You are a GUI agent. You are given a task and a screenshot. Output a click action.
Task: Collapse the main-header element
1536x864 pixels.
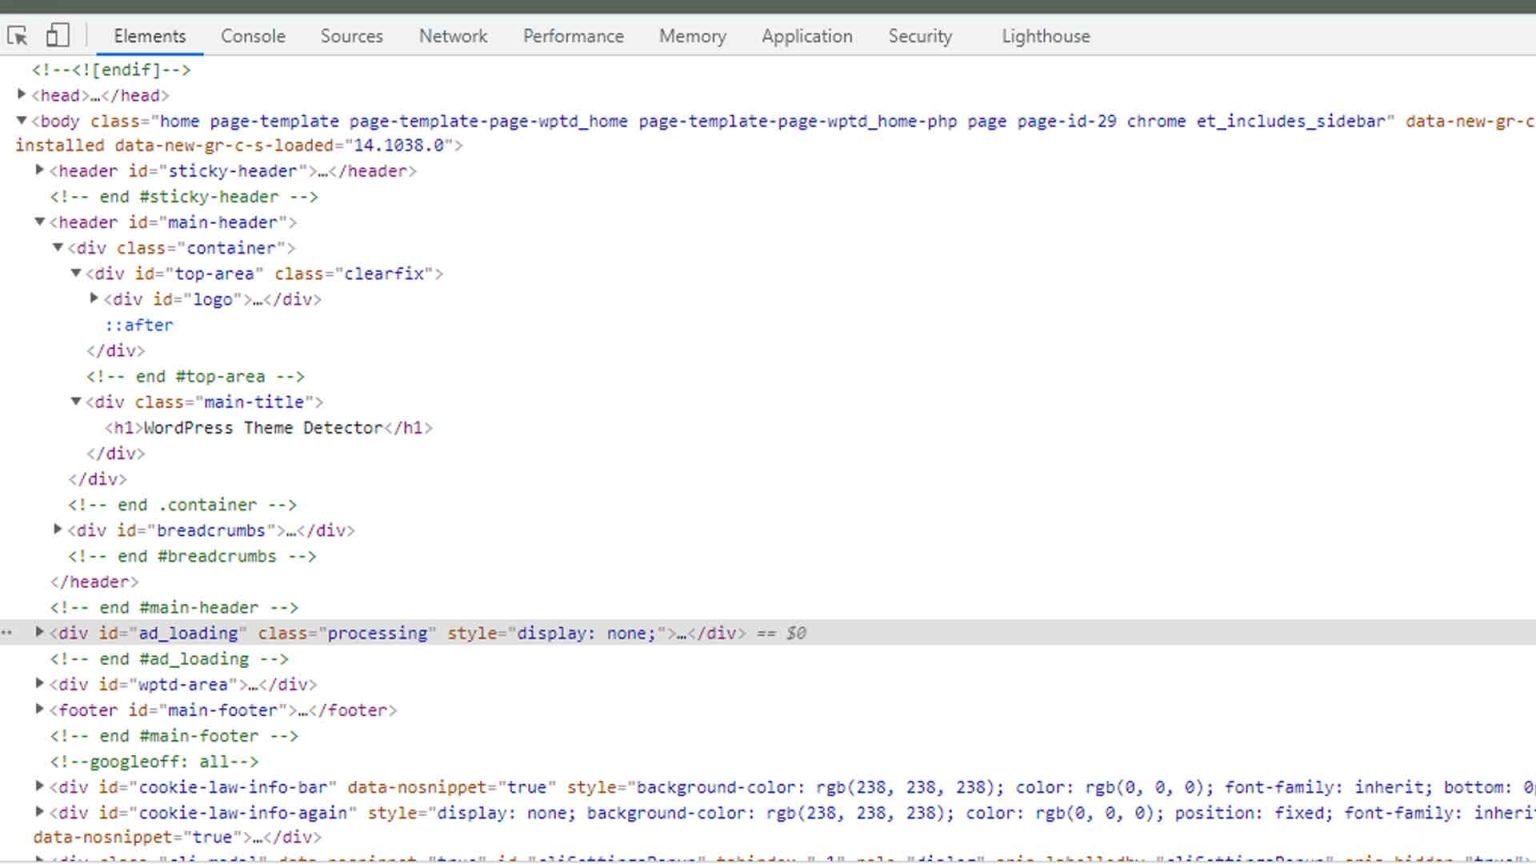tap(40, 222)
